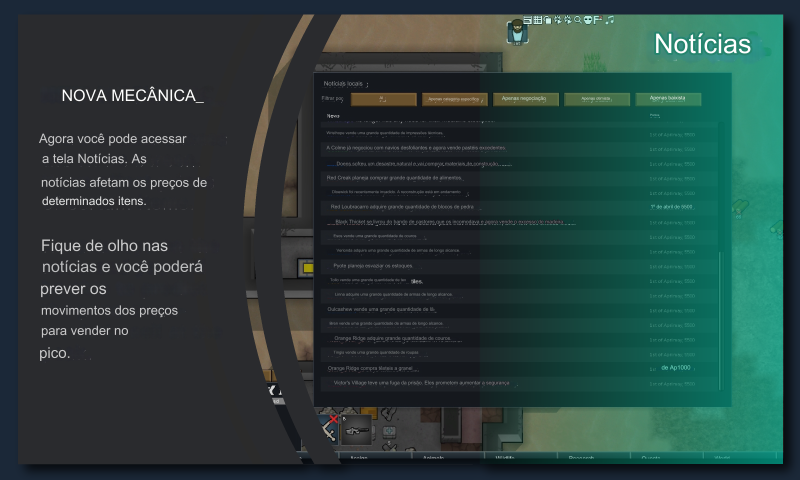800x480 pixels.
Task: Click the 'Nova' column header
Action: (x=333, y=116)
